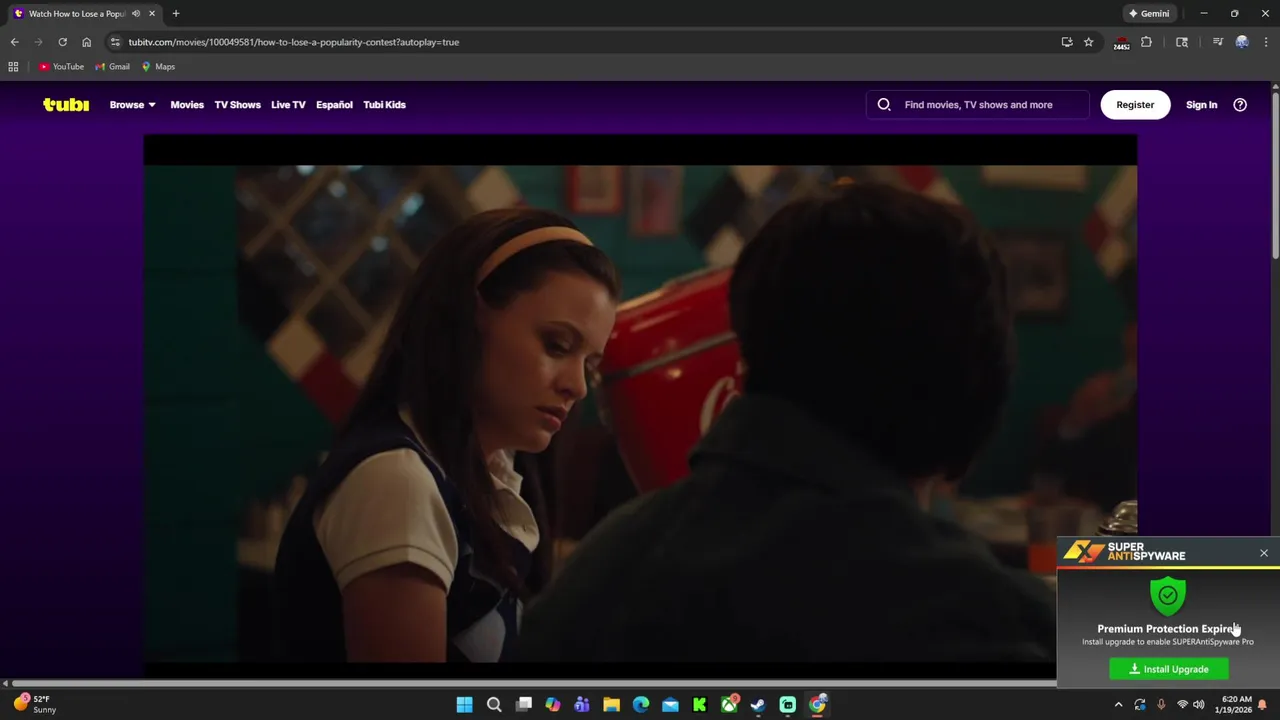The width and height of the screenshot is (1280, 720).
Task: Click the microphone icon in system tray
Action: 1161,704
